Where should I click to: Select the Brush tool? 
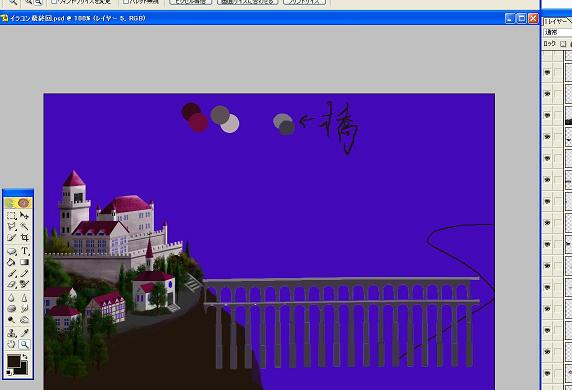click(x=12, y=273)
